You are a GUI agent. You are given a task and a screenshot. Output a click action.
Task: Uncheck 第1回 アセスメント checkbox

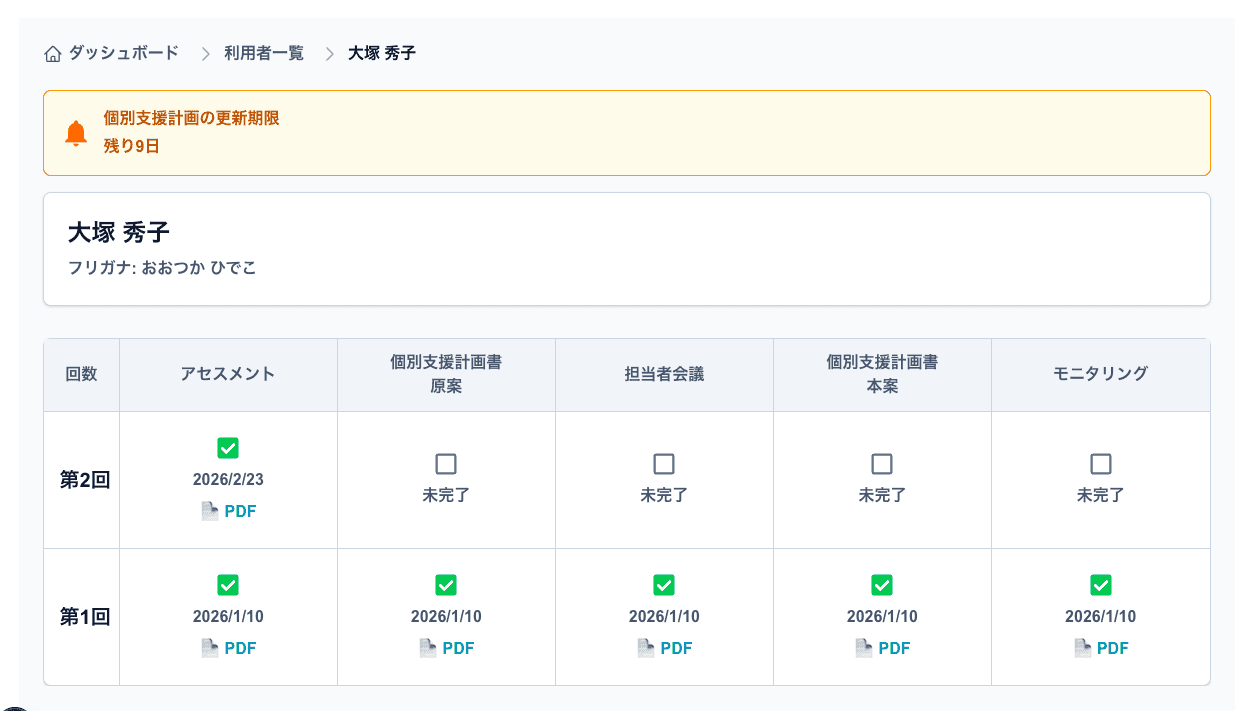pyautogui.click(x=228, y=585)
